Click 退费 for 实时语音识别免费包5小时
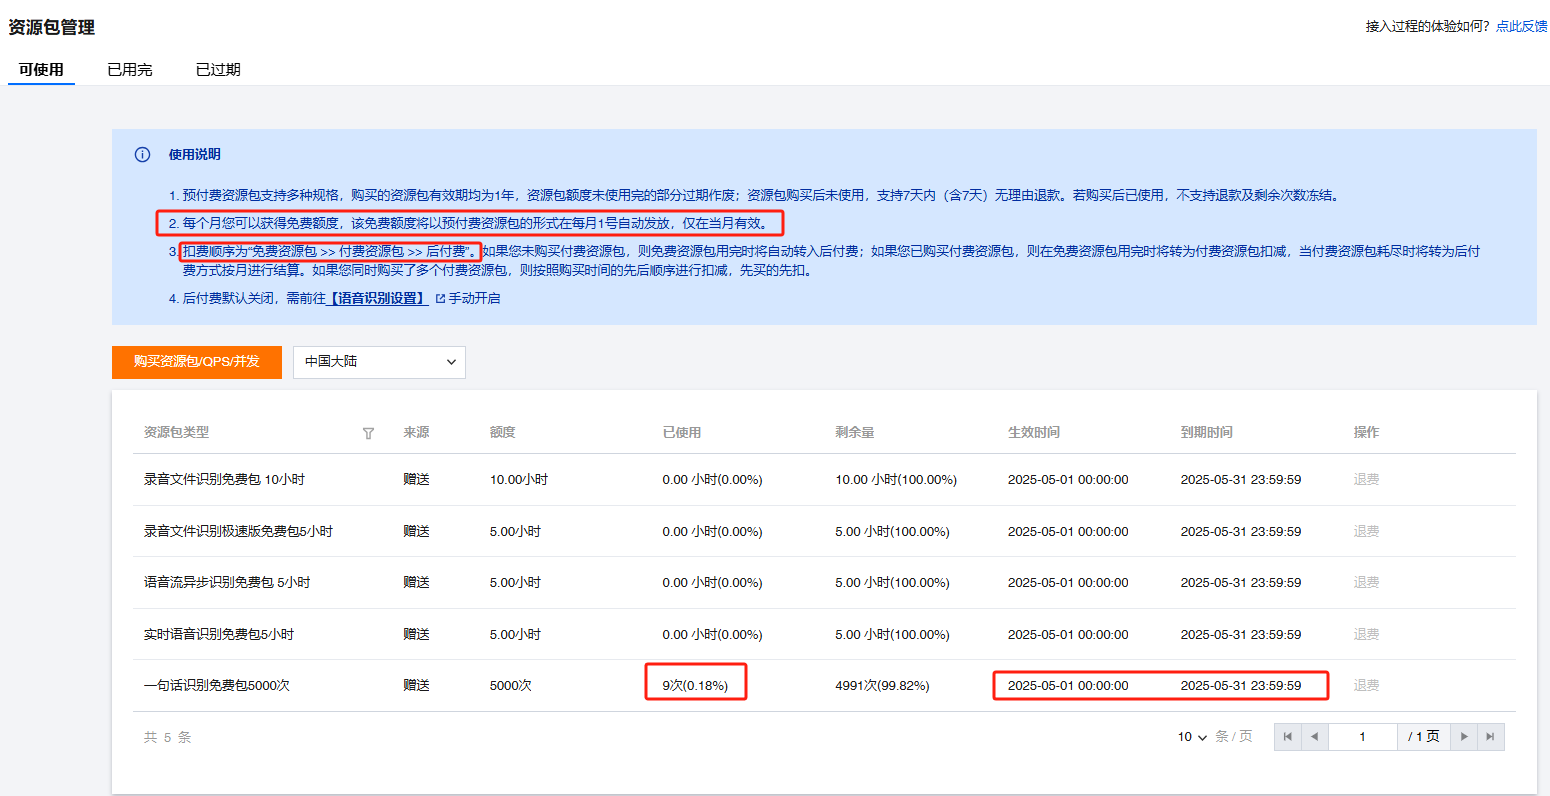The image size is (1550, 796). point(1366,635)
